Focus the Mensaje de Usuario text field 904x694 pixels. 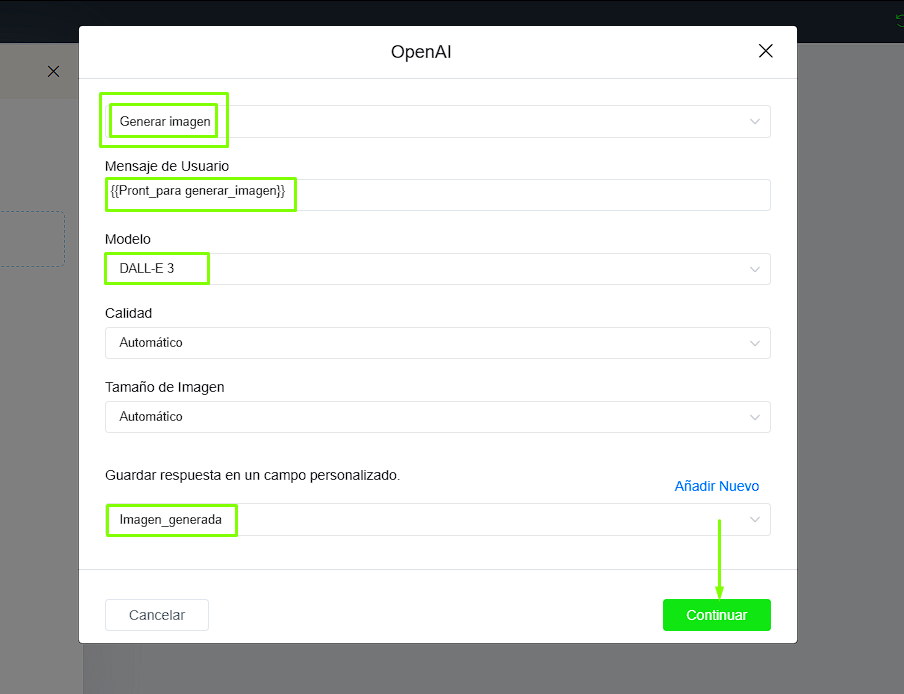click(530, 195)
